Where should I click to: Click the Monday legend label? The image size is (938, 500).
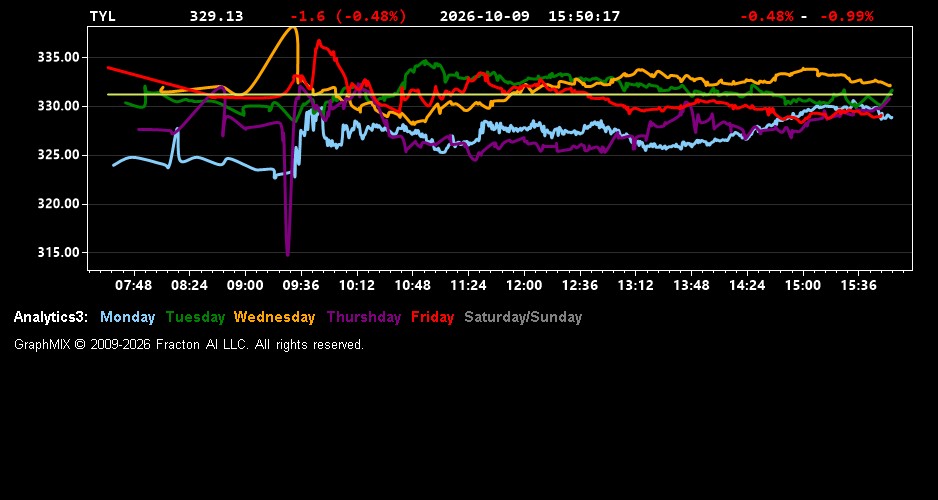[127, 318]
